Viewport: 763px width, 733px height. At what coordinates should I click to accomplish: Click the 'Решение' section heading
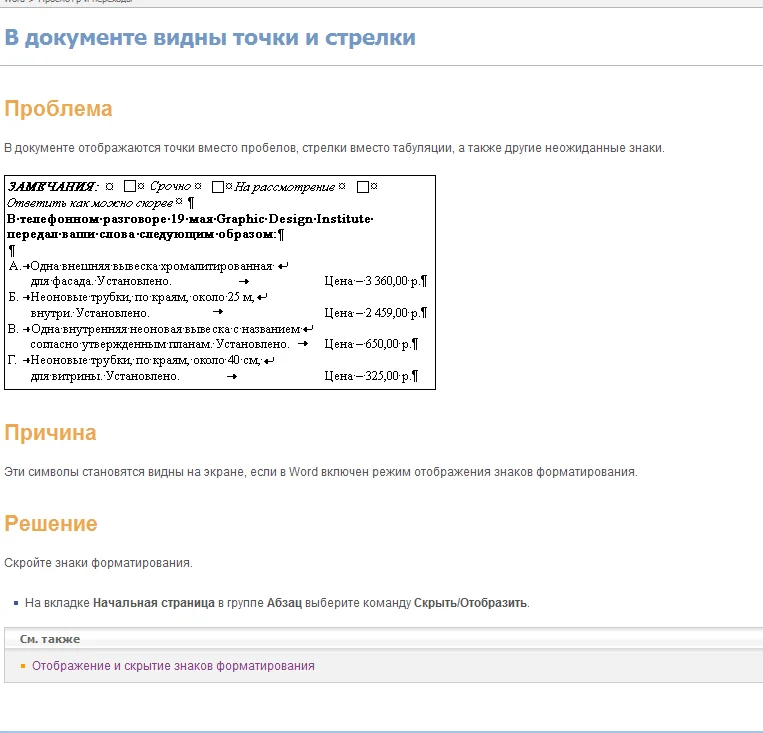51,523
